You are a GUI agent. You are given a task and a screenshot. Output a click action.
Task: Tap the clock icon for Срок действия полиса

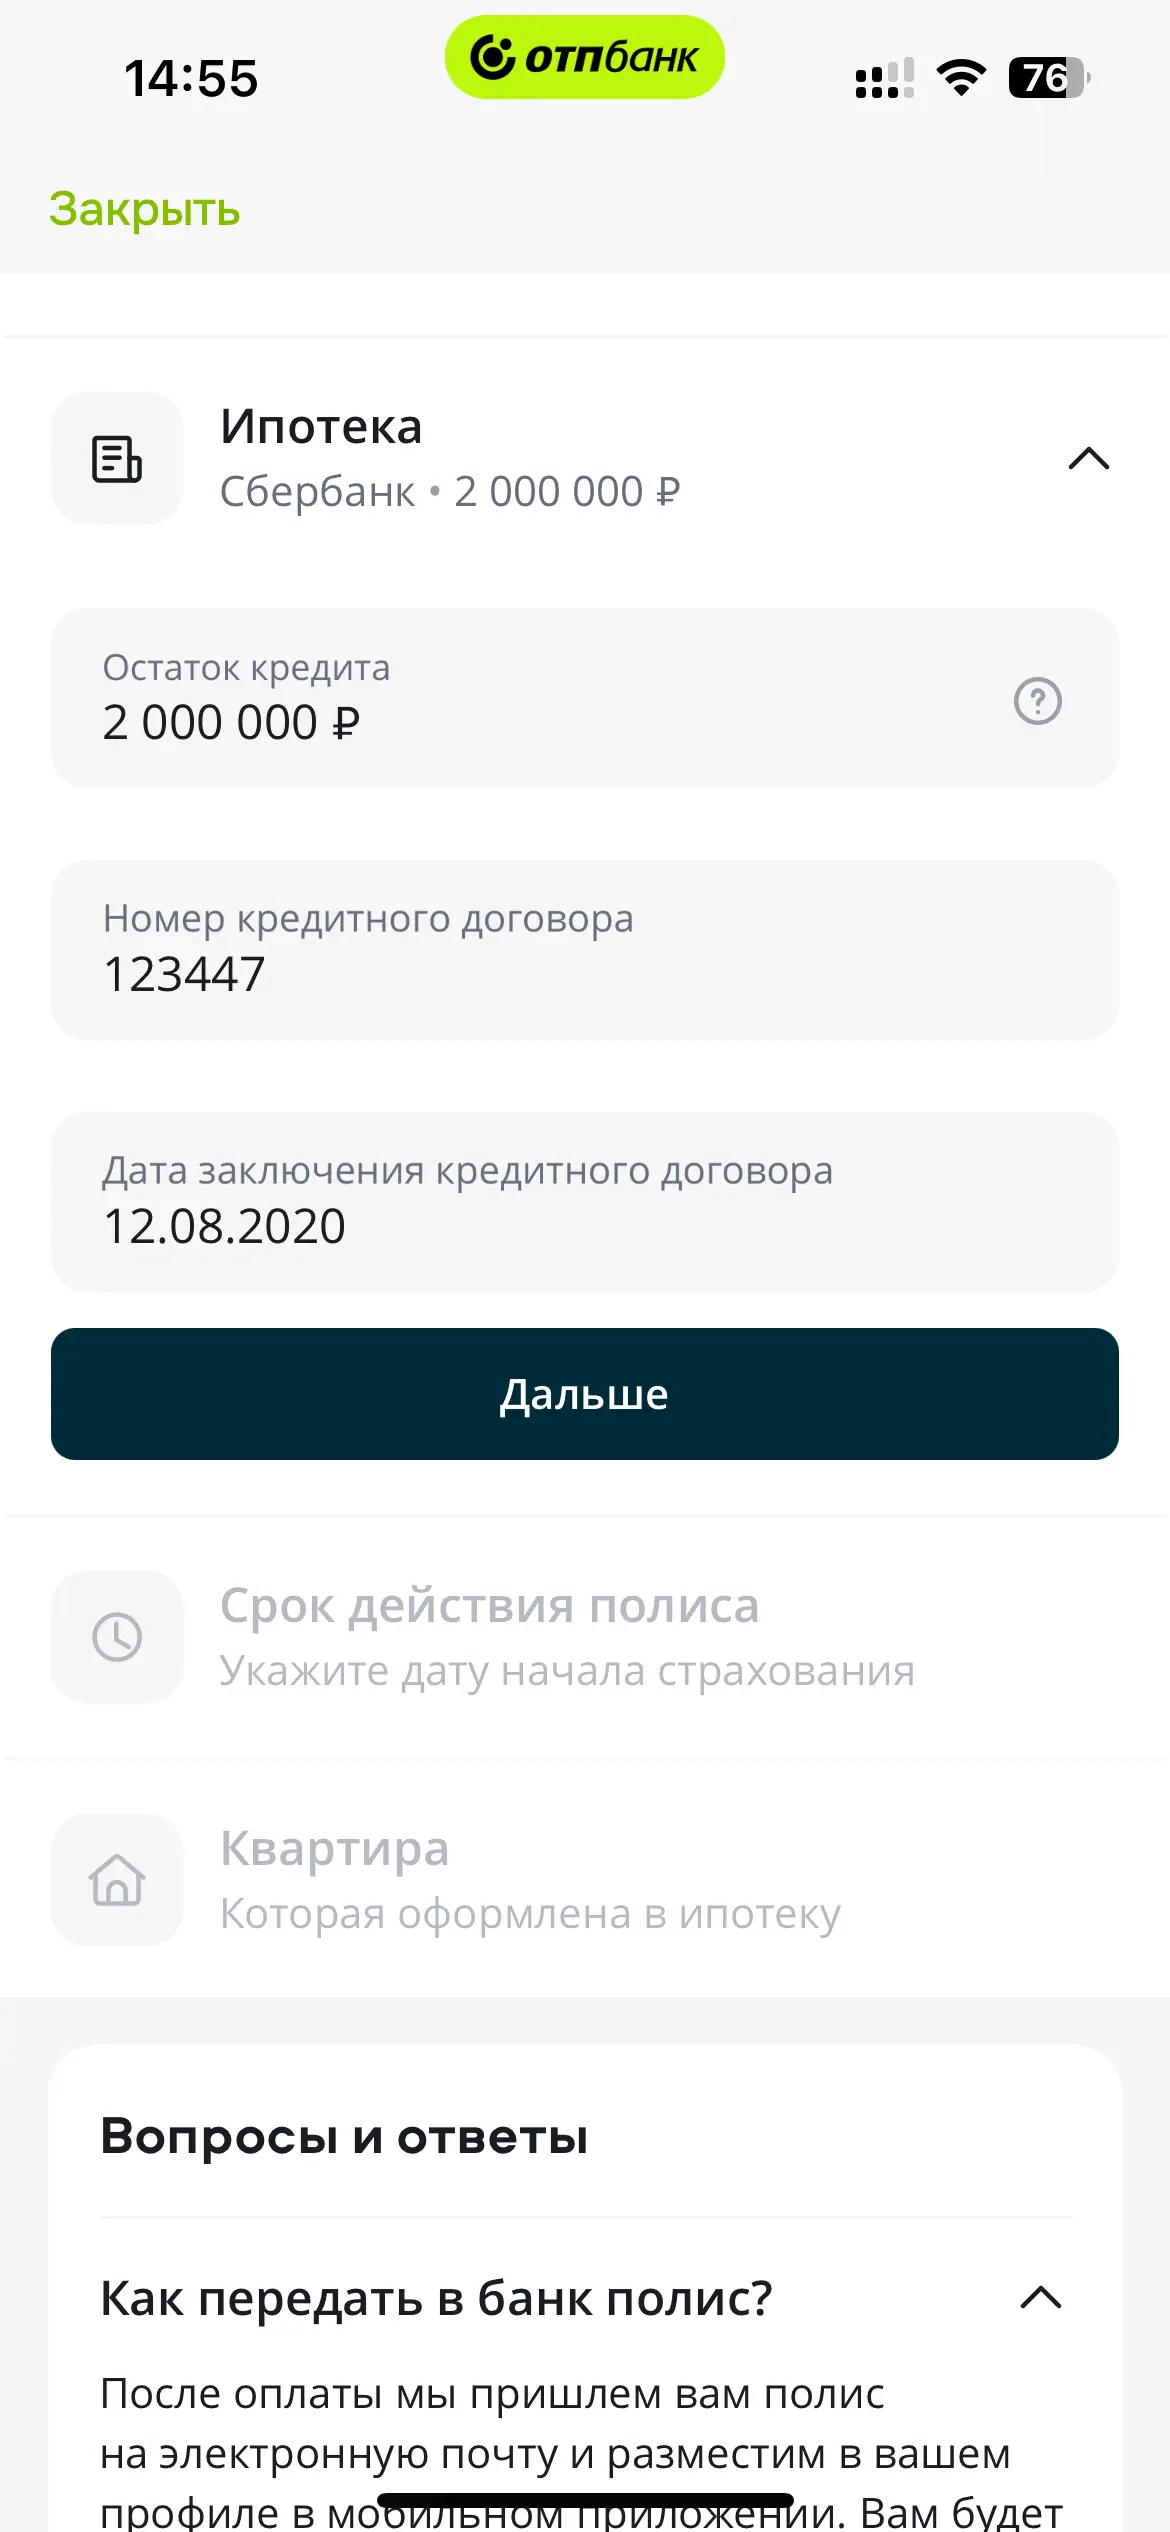click(x=117, y=1637)
